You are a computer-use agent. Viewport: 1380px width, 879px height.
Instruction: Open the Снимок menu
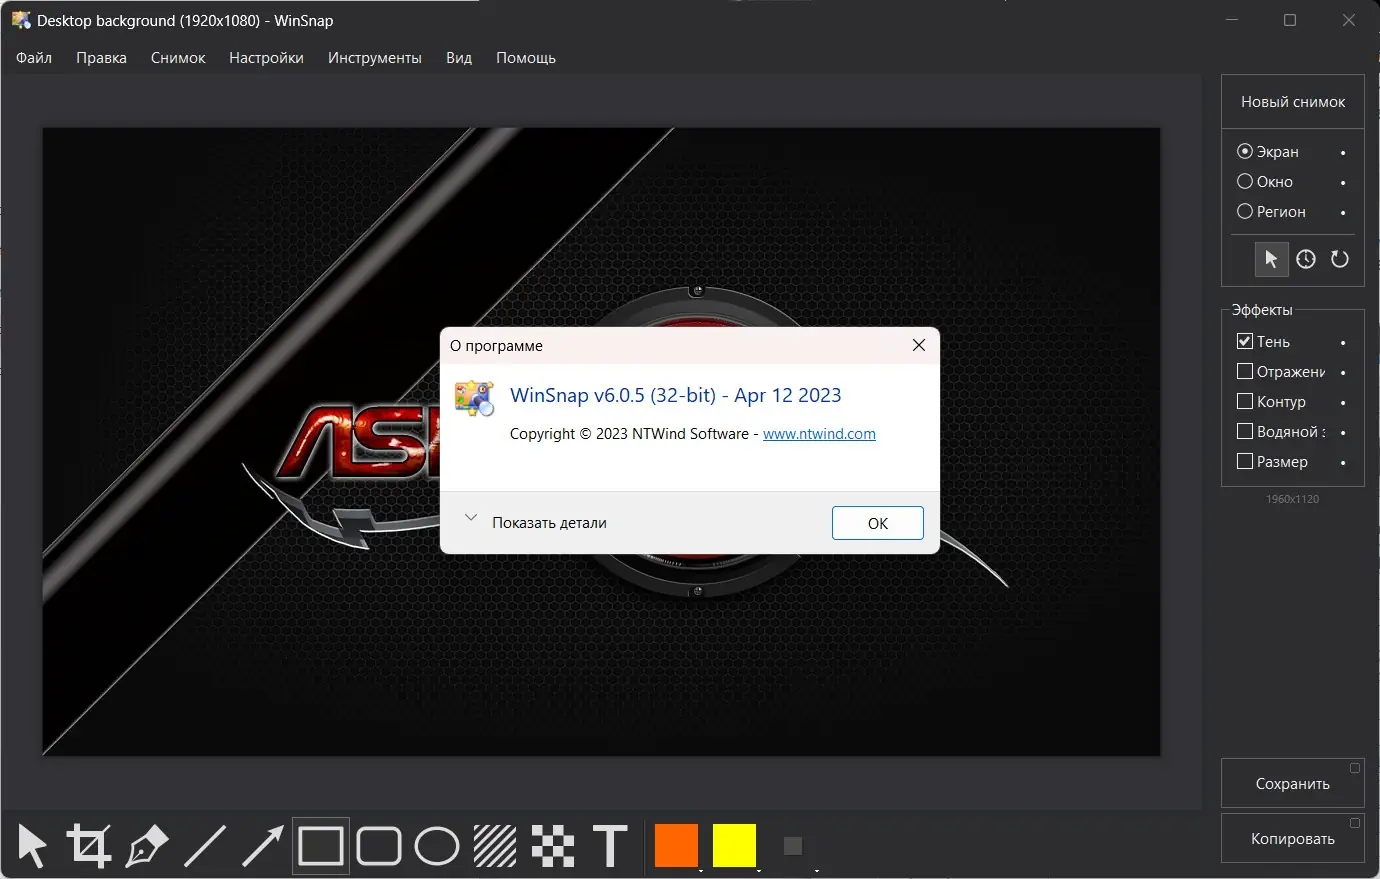pos(178,58)
